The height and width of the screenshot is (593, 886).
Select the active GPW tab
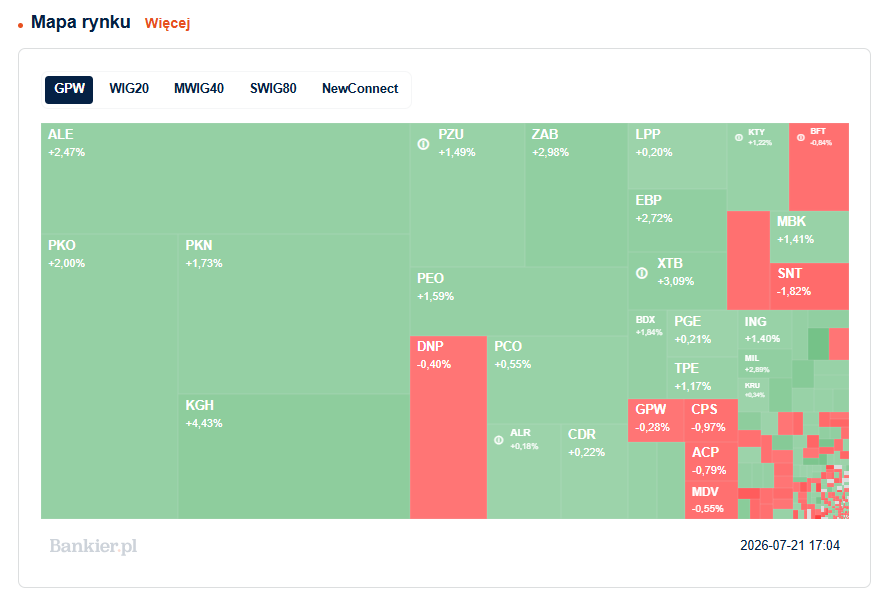(x=69, y=89)
